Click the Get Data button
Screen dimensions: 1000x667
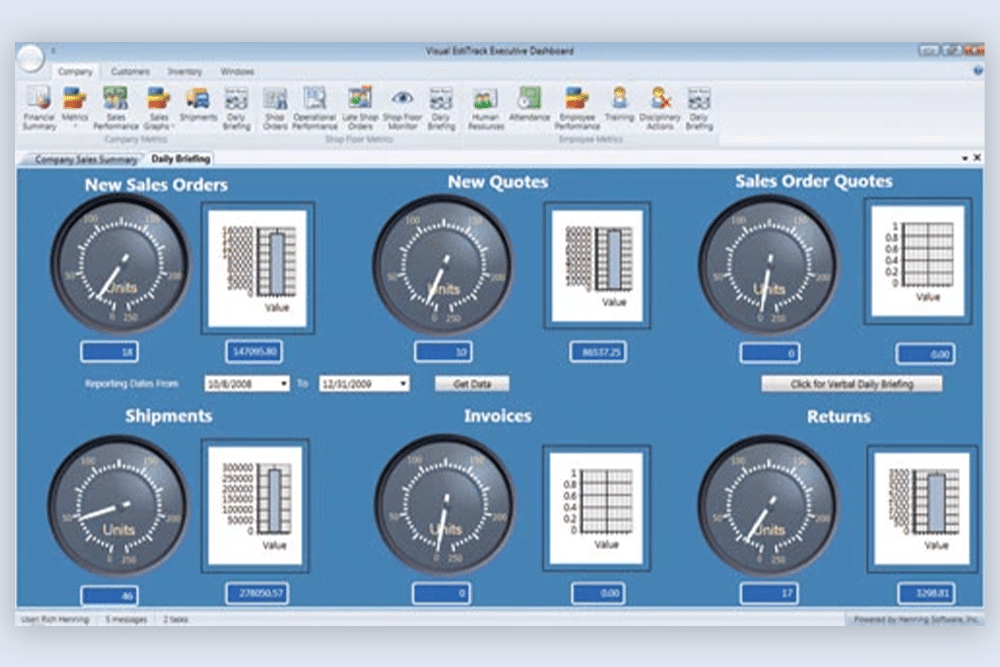pyautogui.click(x=472, y=383)
